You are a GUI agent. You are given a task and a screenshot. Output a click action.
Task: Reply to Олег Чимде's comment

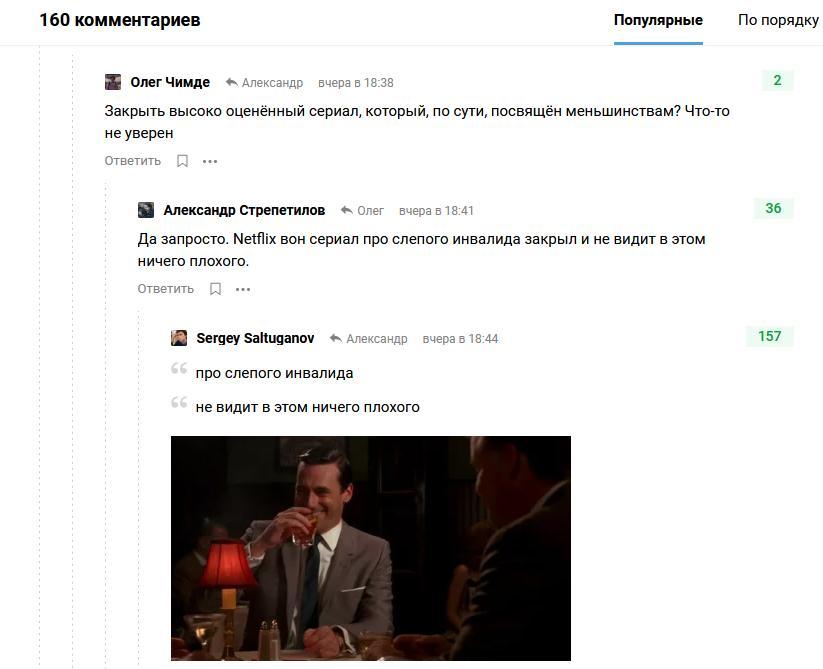coord(133,161)
